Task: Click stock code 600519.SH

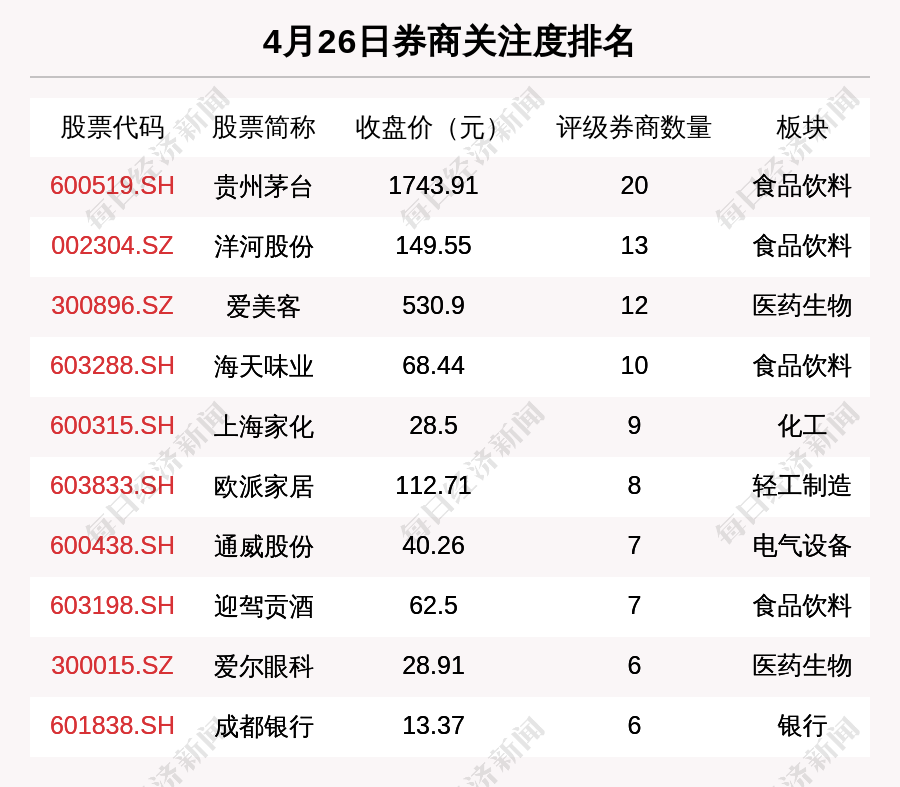Action: coord(112,186)
